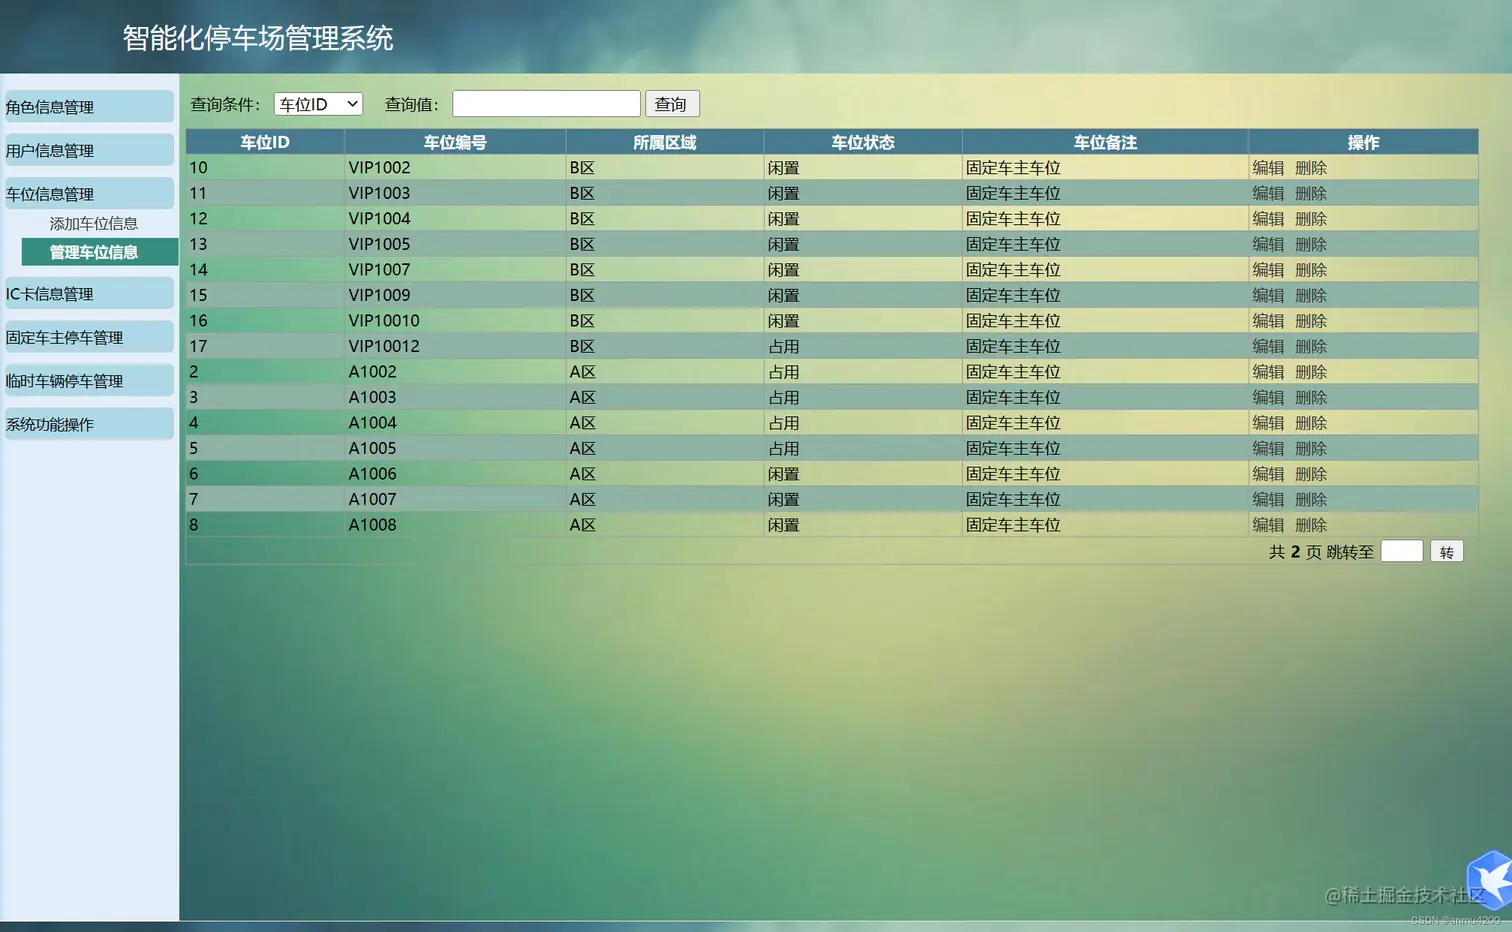Focus the 跳转至 page number field
The width and height of the screenshot is (1512, 932).
[1402, 551]
